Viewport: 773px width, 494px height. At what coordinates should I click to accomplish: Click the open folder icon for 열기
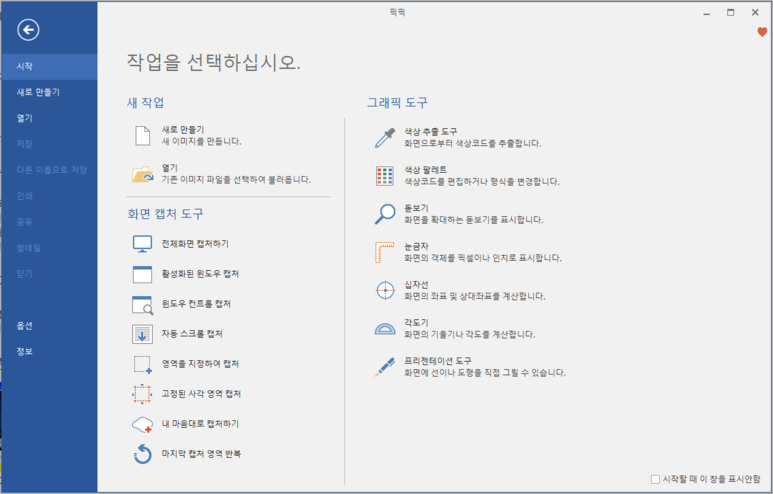[x=142, y=174]
